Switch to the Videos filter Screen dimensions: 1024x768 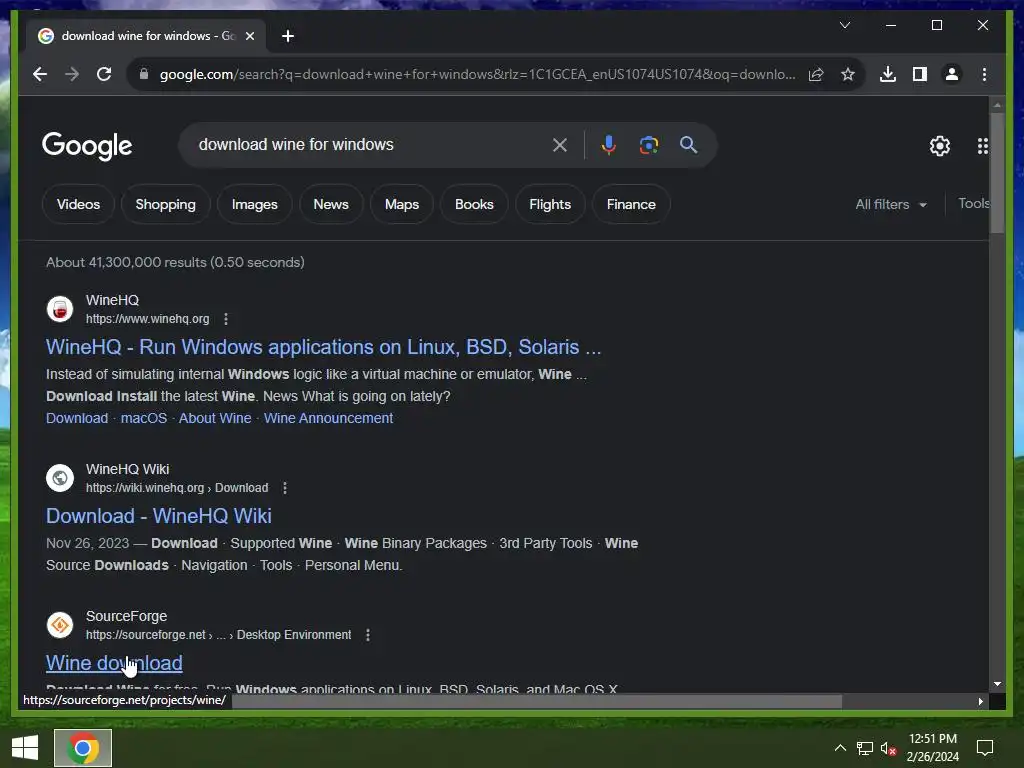[x=78, y=204]
